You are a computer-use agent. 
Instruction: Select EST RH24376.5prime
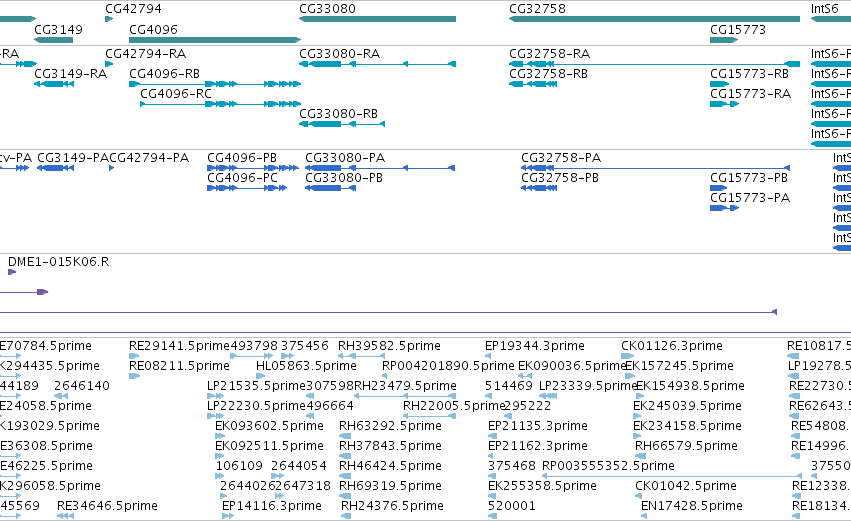pos(392,506)
